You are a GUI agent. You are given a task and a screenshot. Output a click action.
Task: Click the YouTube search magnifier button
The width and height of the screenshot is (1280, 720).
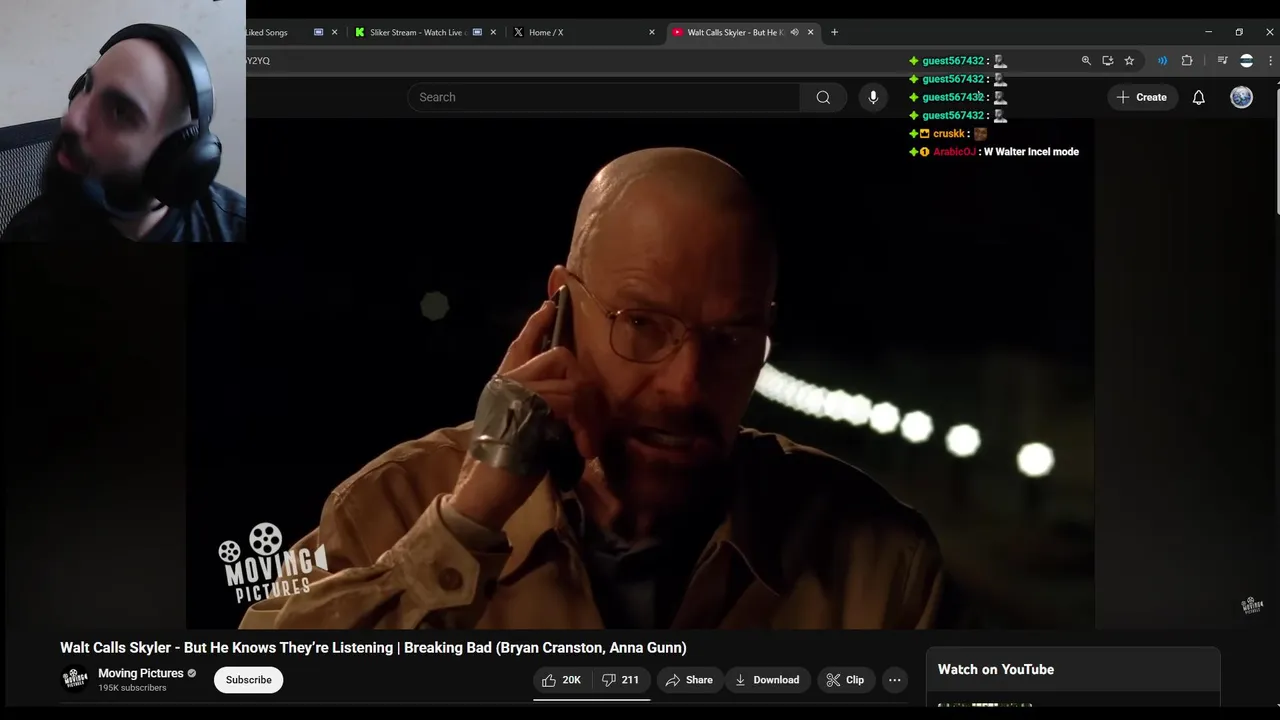(x=823, y=97)
